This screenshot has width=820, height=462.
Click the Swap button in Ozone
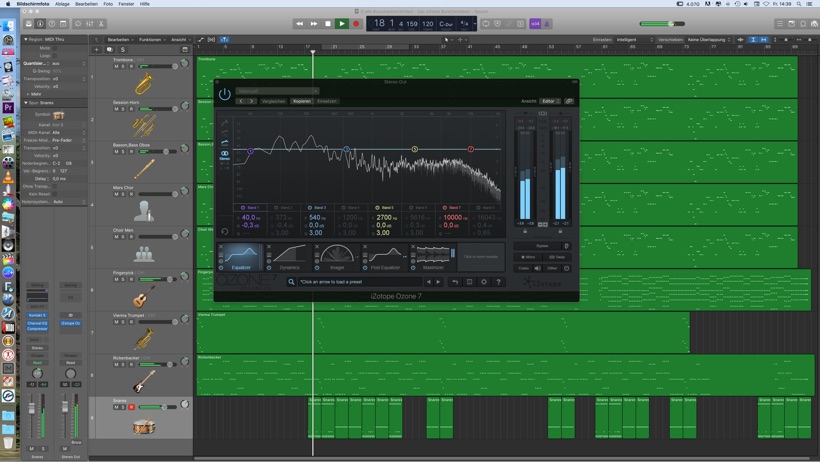click(x=557, y=257)
